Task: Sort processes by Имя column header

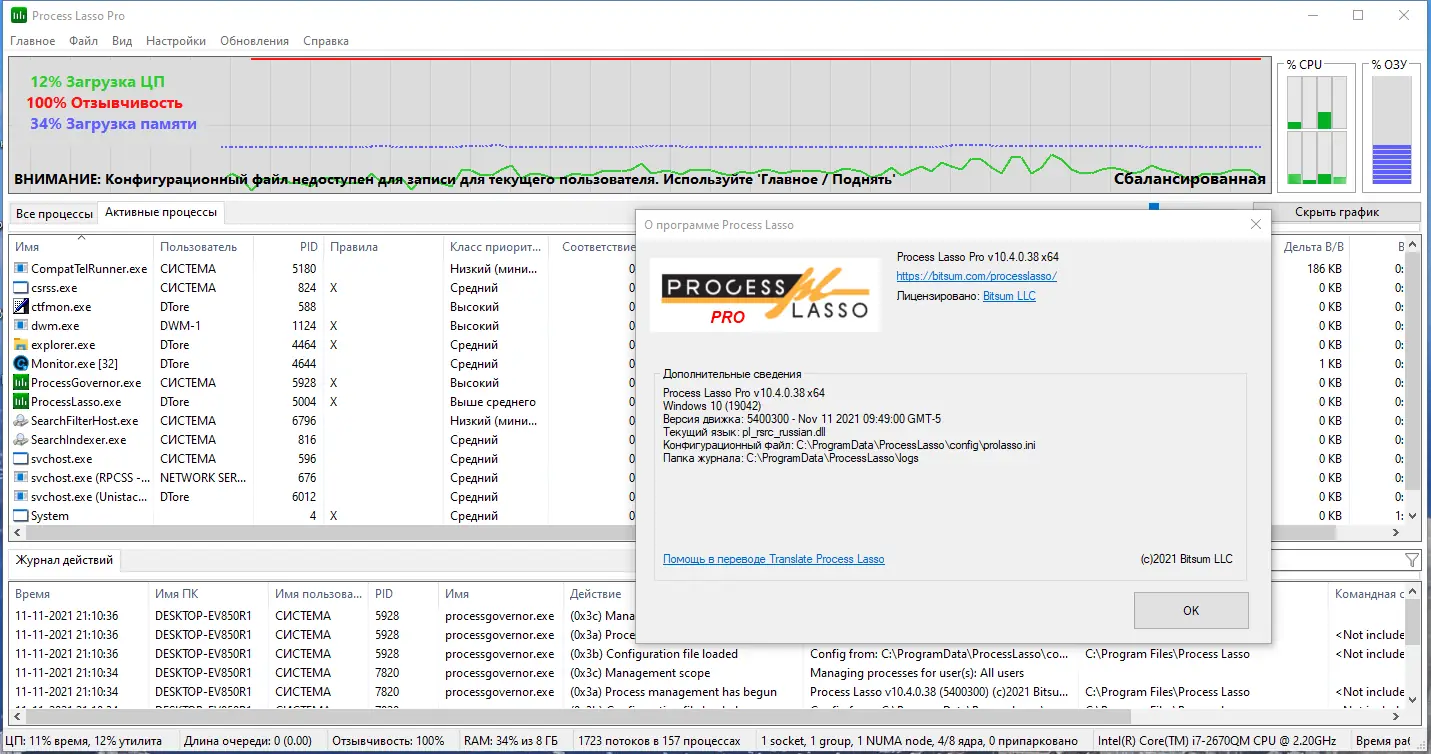Action: [80, 246]
